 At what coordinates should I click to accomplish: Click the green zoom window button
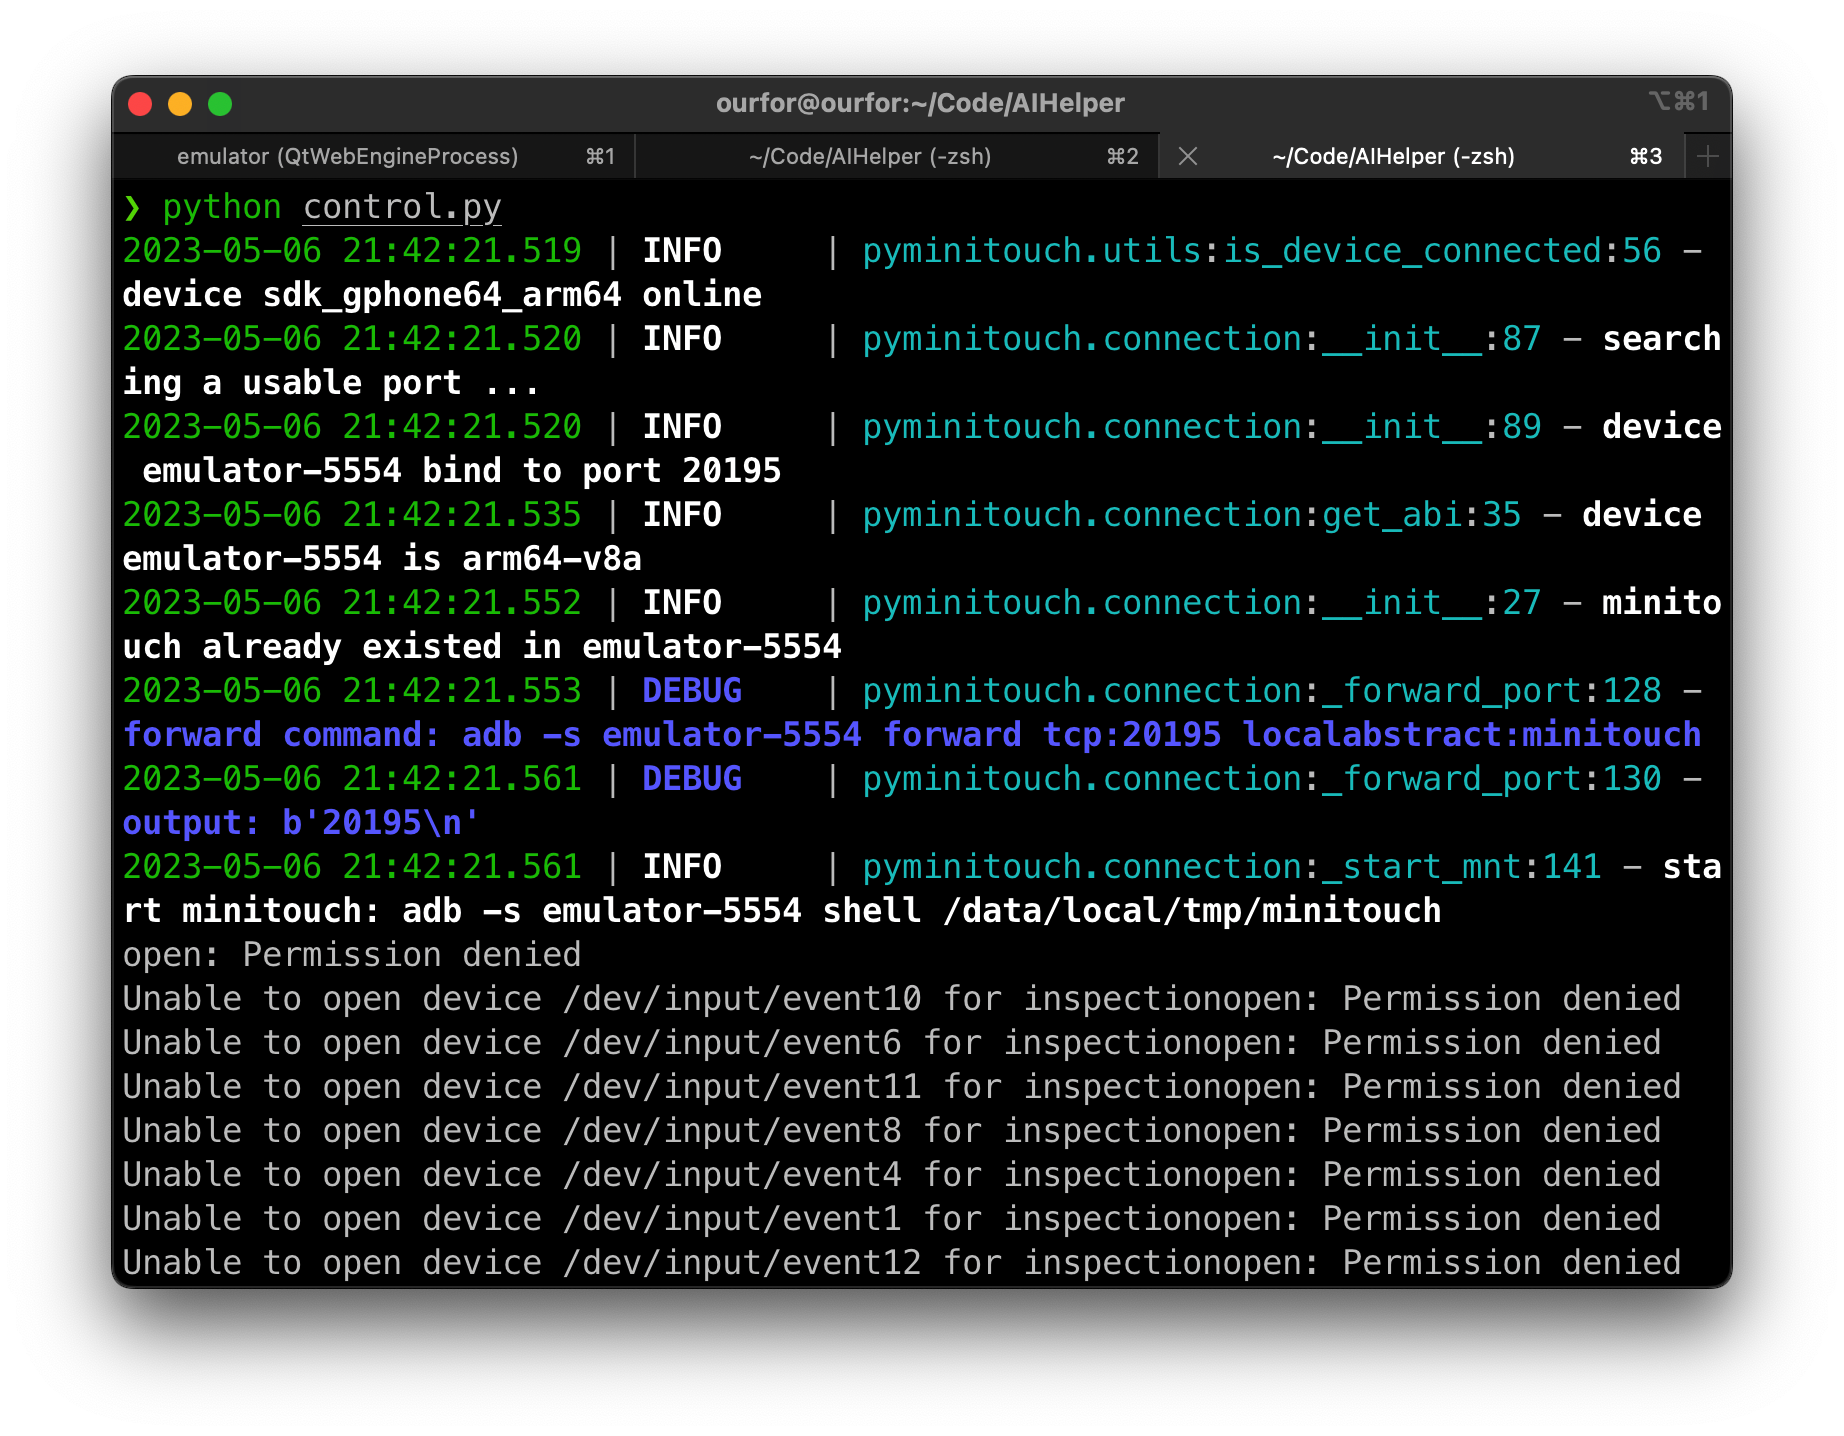coord(220,104)
